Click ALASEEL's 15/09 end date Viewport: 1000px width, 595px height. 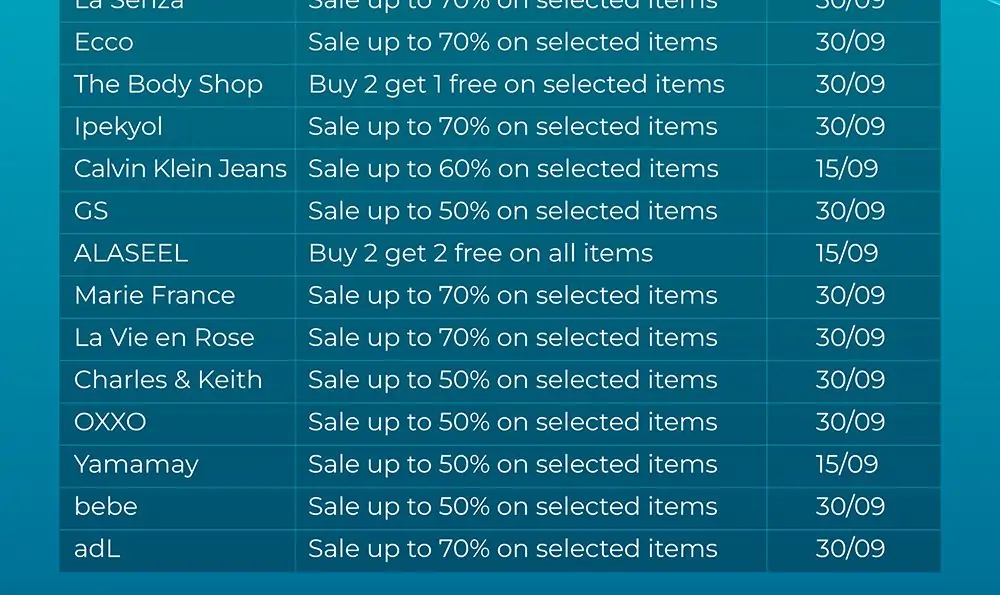(847, 253)
